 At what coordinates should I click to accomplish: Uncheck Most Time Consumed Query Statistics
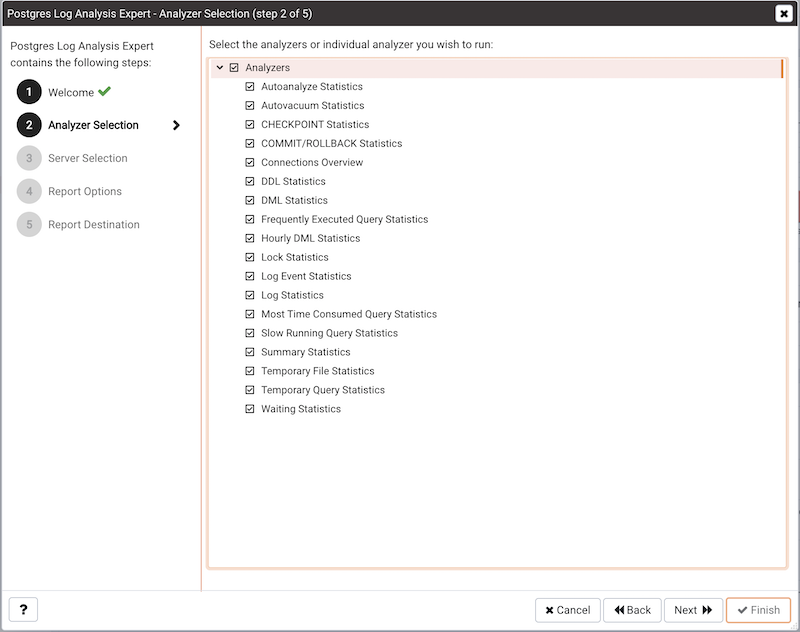249,314
